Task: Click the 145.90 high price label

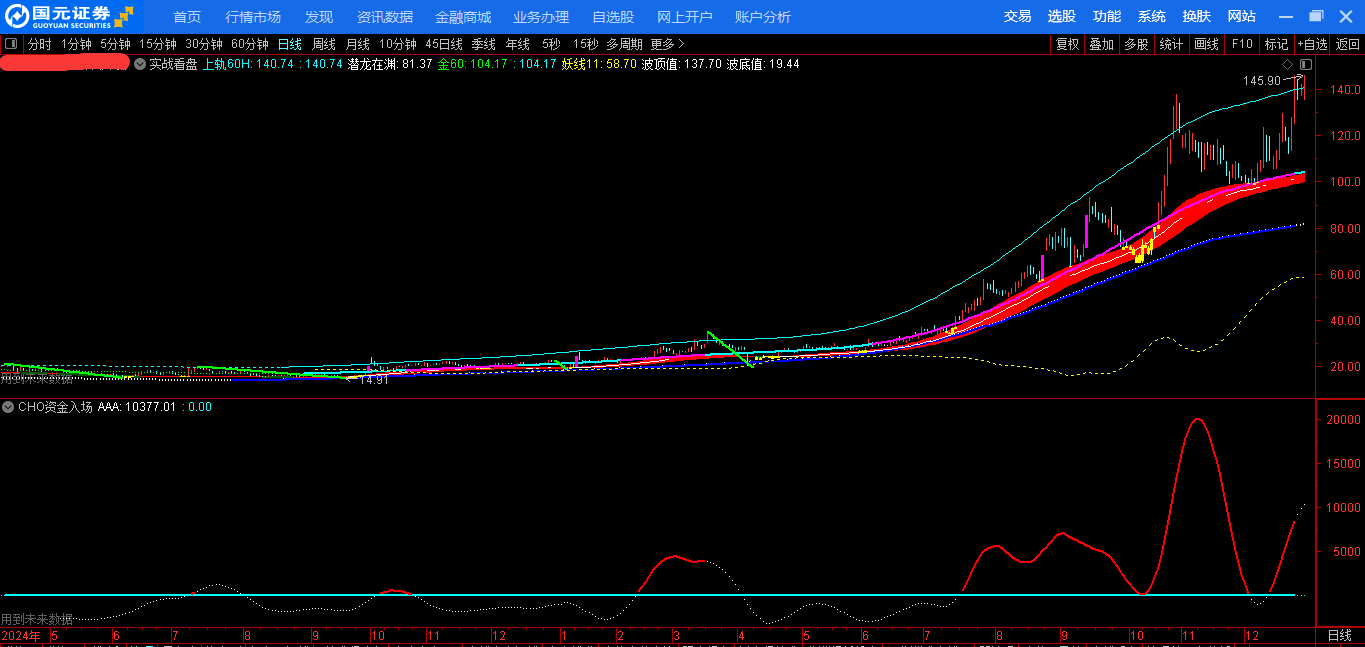Action: 1262,81
